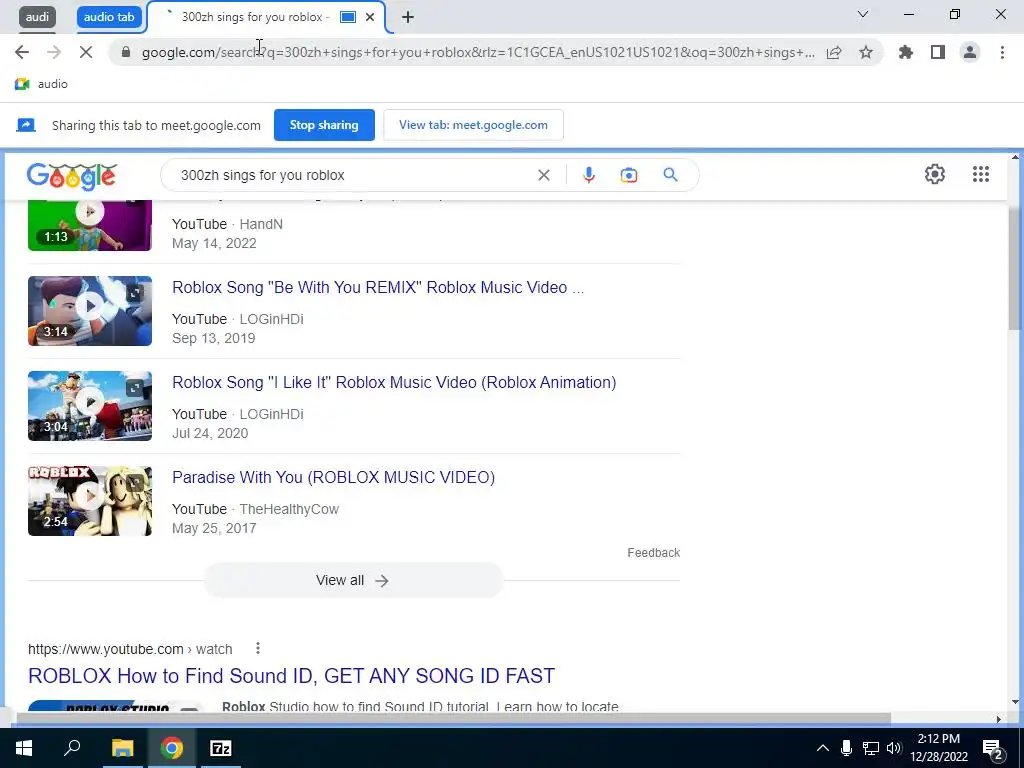This screenshot has width=1024, height=768.
Task: Open File Explorer from taskbar
Action: point(122,748)
